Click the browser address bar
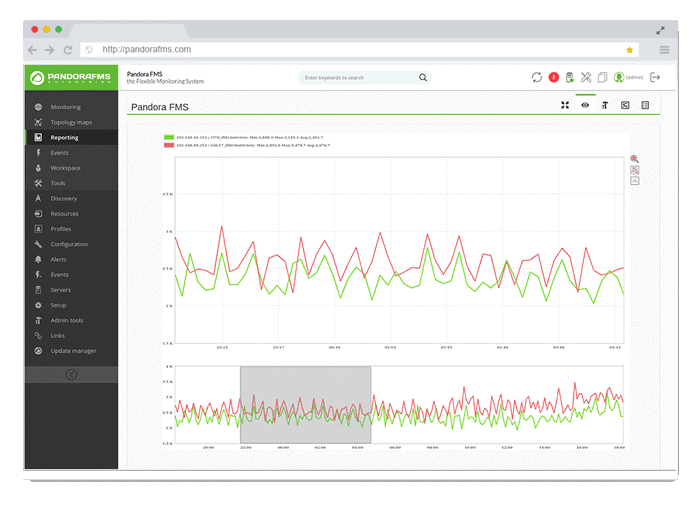 pos(359,50)
